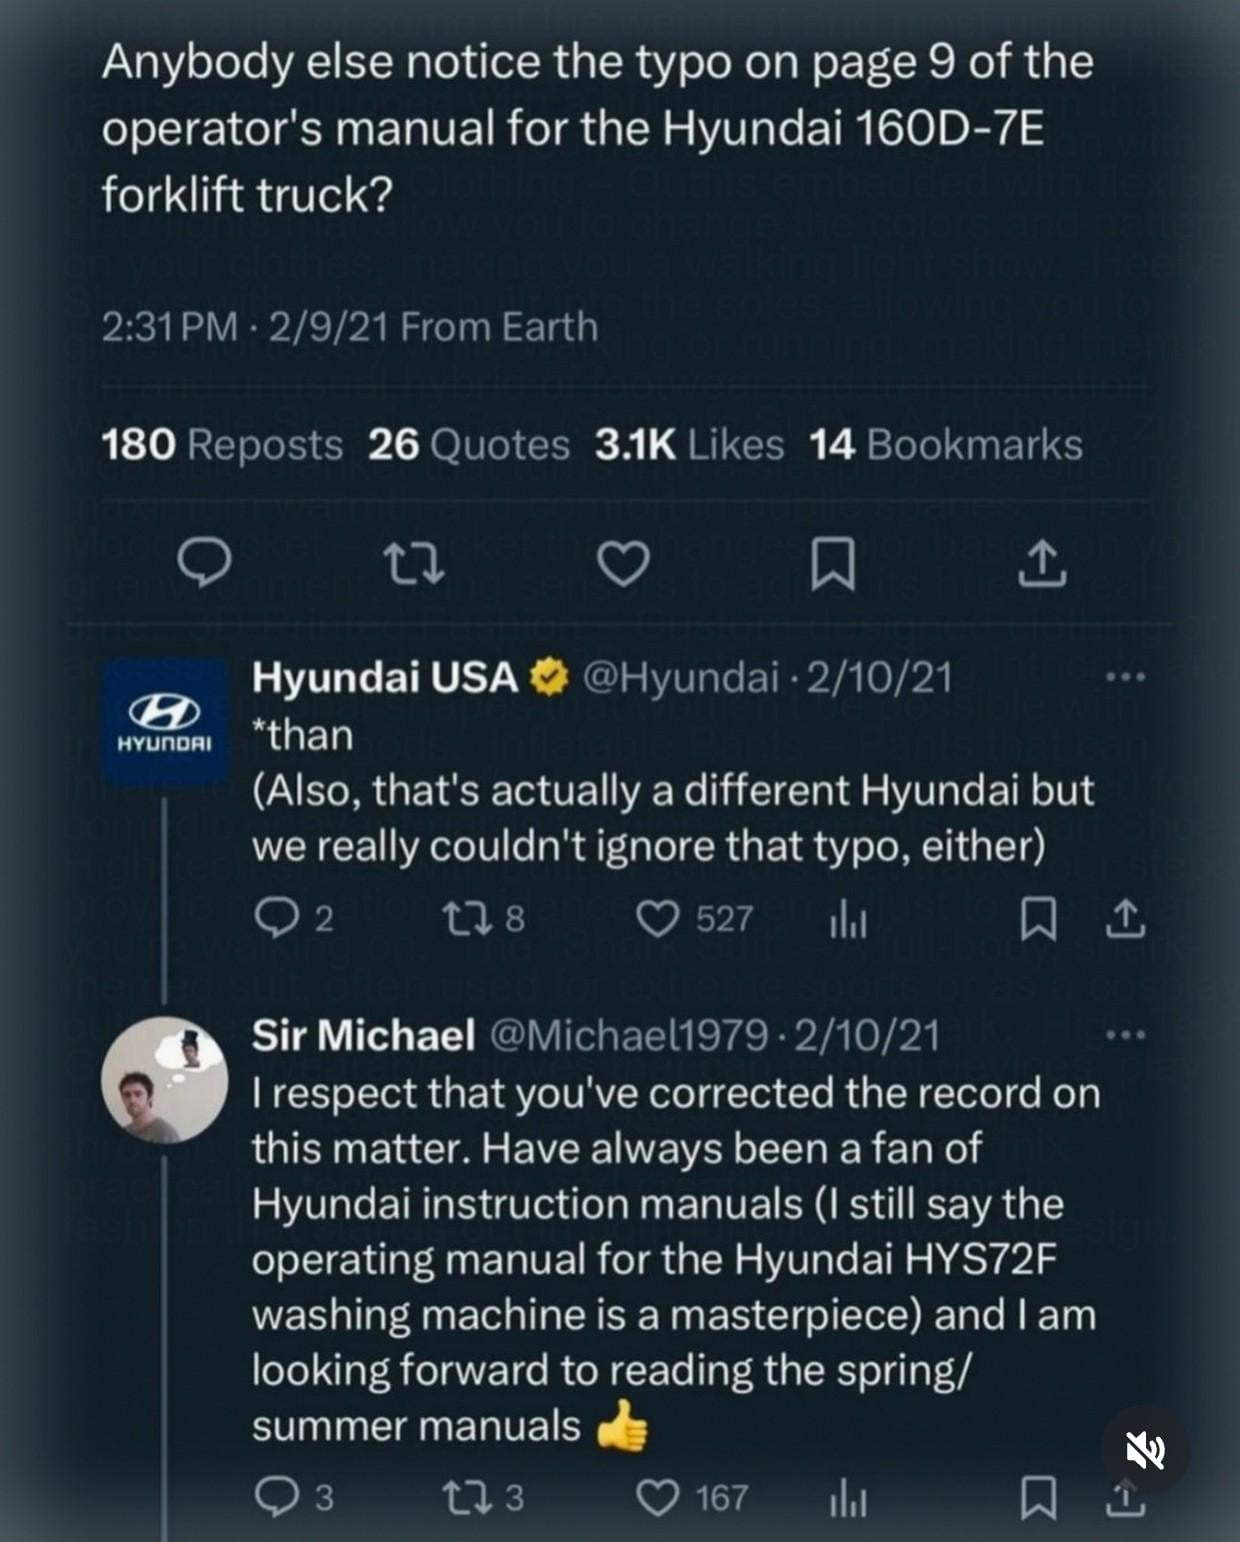Open more options on Hyundai USA reply
This screenshot has height=1542, width=1240.
(1125, 678)
